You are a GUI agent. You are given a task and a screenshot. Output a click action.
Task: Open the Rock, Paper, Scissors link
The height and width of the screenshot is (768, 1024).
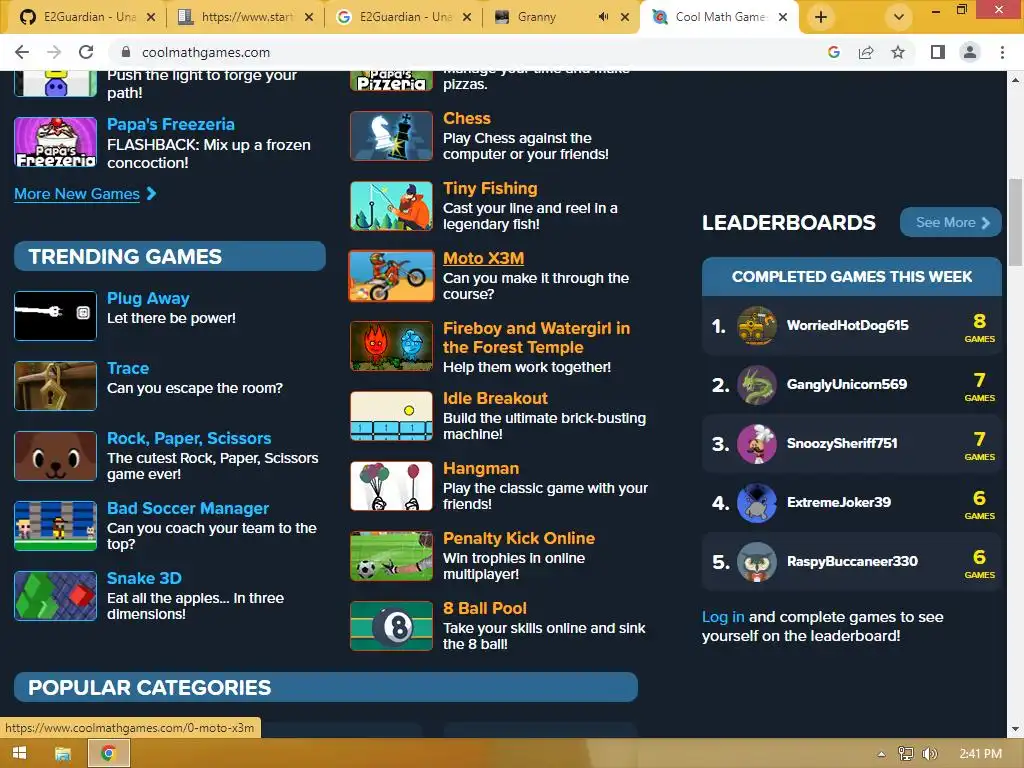[x=189, y=438]
